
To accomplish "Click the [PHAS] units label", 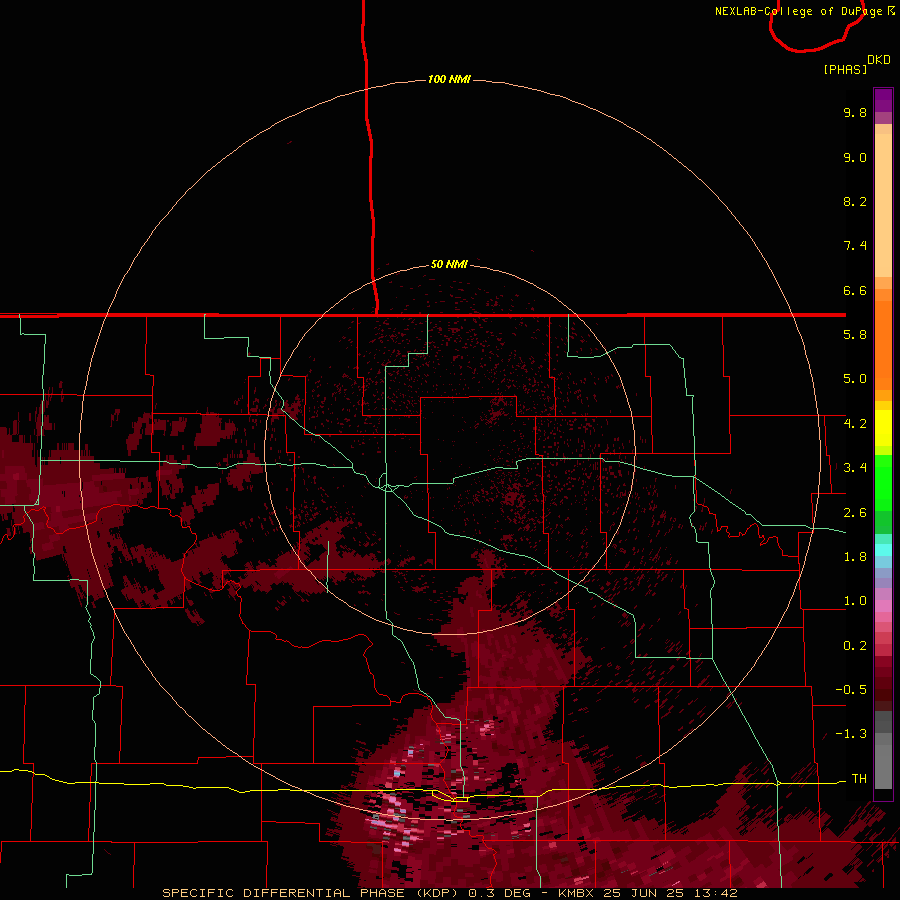I will pyautogui.click(x=845, y=69).
